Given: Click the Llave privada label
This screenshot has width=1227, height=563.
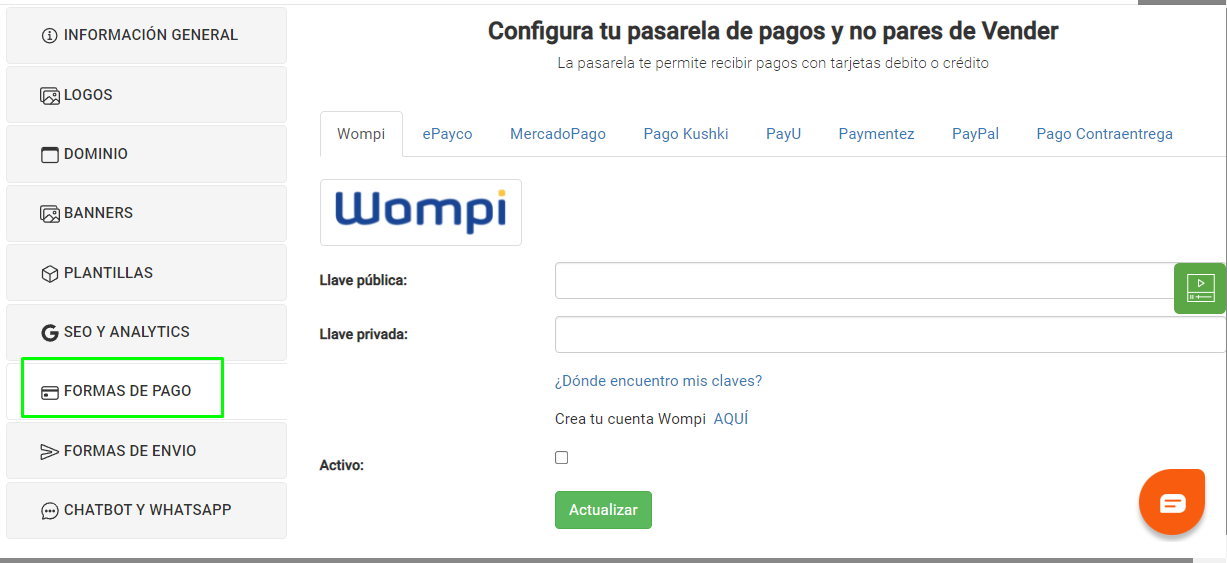Looking at the screenshot, I should tap(364, 335).
